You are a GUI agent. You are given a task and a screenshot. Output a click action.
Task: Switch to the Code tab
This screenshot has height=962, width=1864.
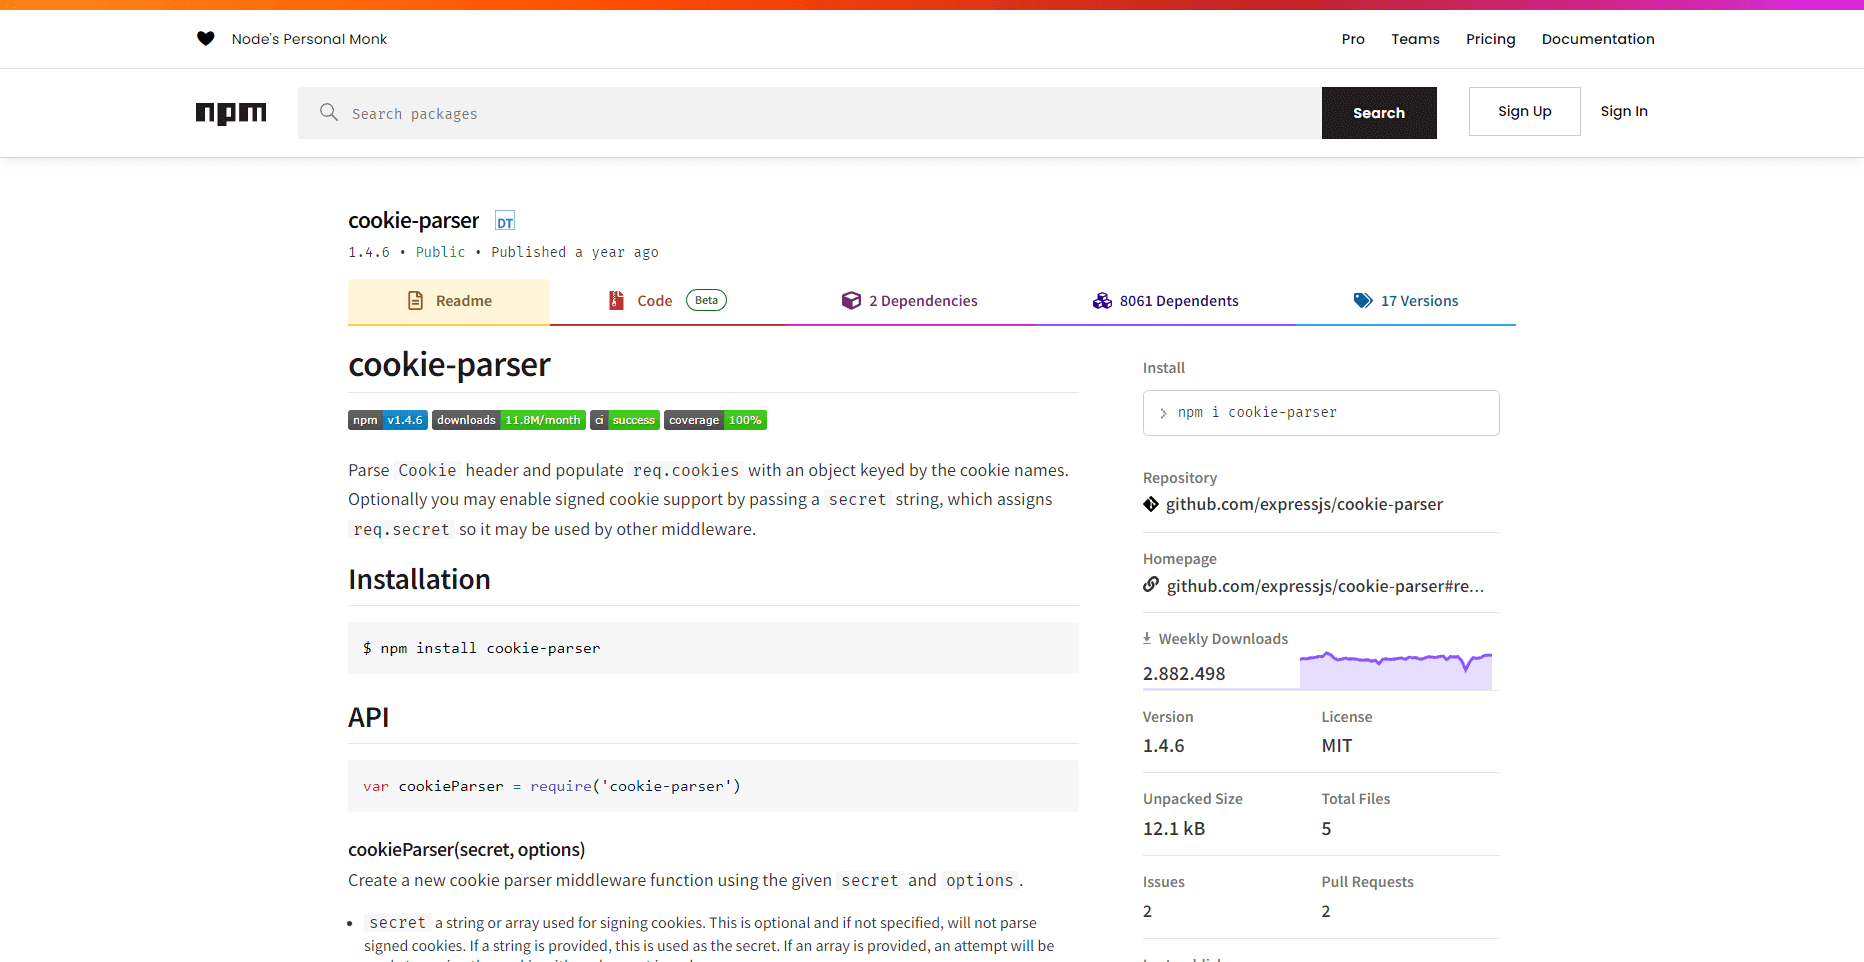coord(667,301)
